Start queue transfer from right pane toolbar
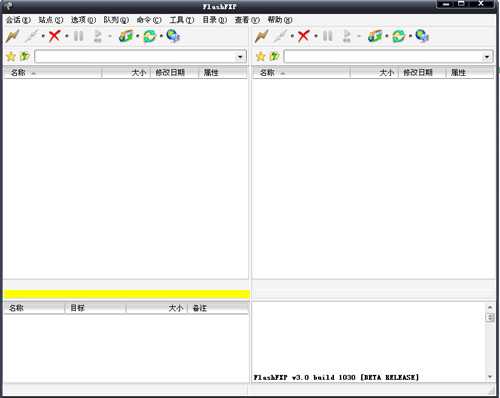The width and height of the screenshot is (500, 398). click(x=347, y=36)
